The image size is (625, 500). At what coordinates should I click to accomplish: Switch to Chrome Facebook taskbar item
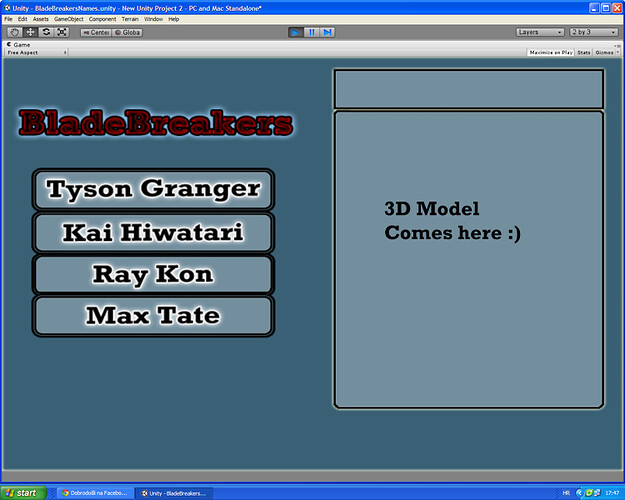pyautogui.click(x=95, y=493)
